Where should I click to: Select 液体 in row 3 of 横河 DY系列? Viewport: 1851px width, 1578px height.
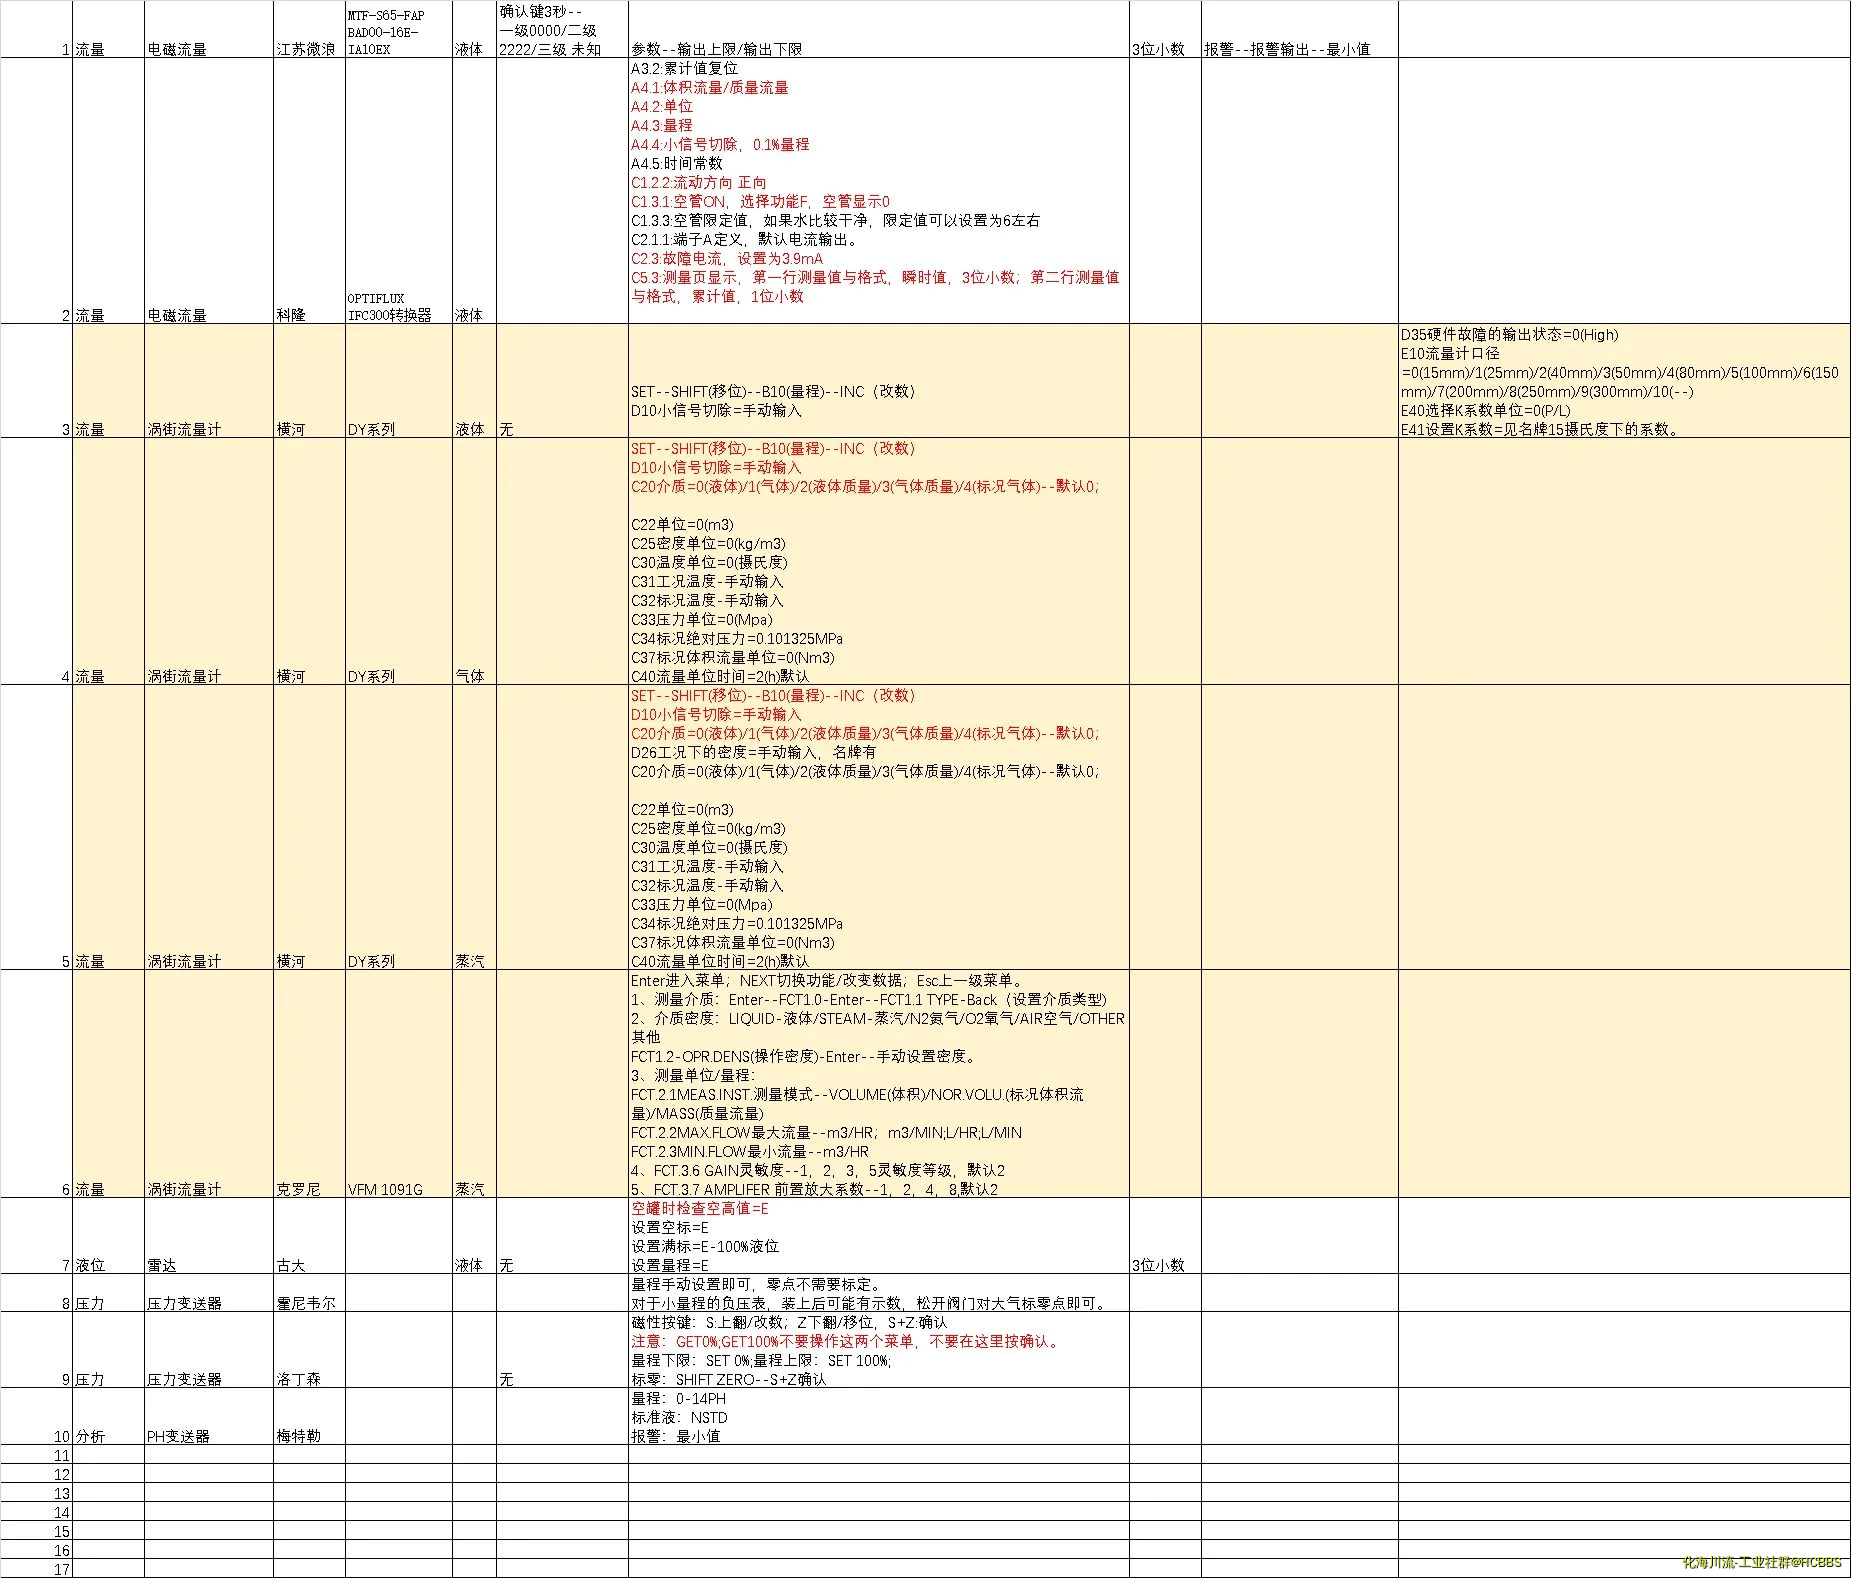(x=474, y=381)
